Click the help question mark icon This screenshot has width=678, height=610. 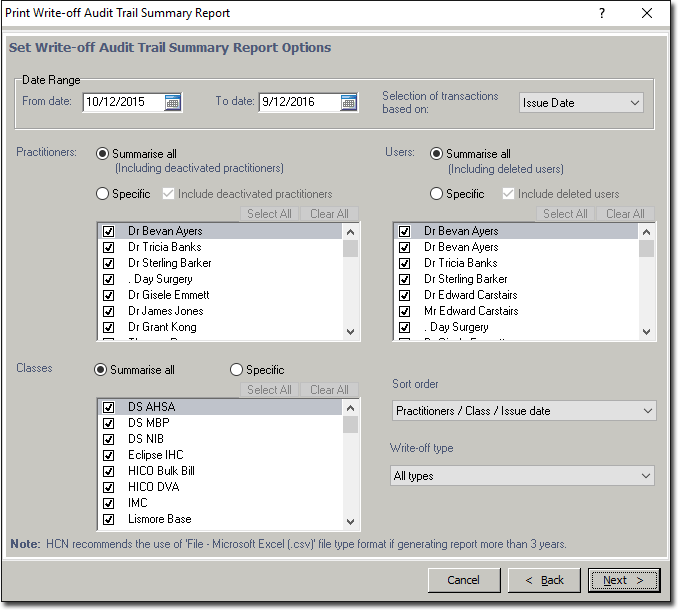(x=601, y=13)
